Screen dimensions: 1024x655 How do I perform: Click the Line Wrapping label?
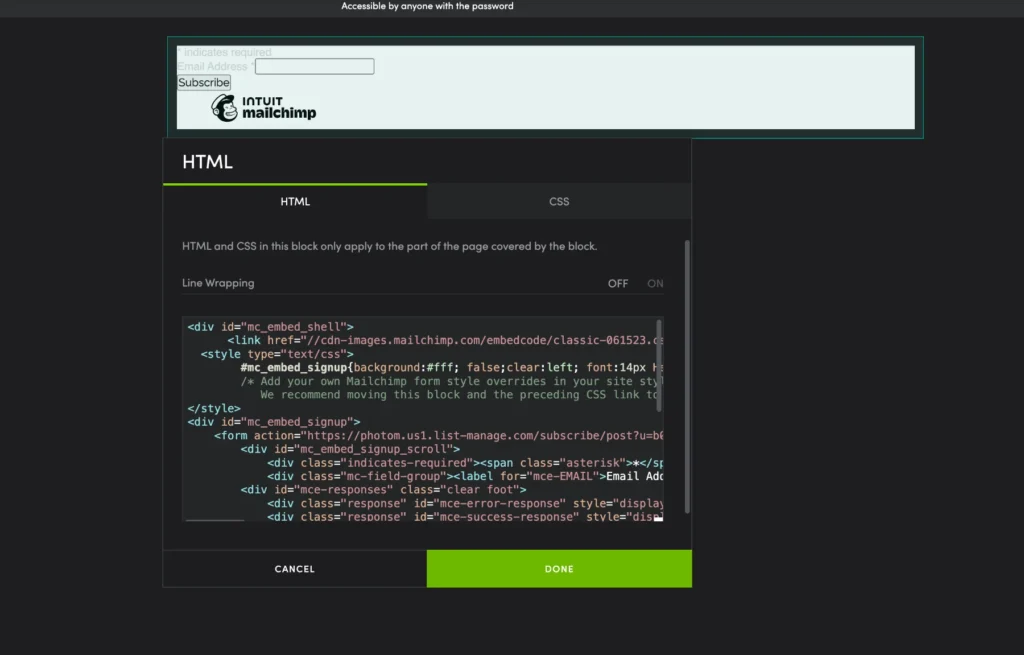(218, 283)
